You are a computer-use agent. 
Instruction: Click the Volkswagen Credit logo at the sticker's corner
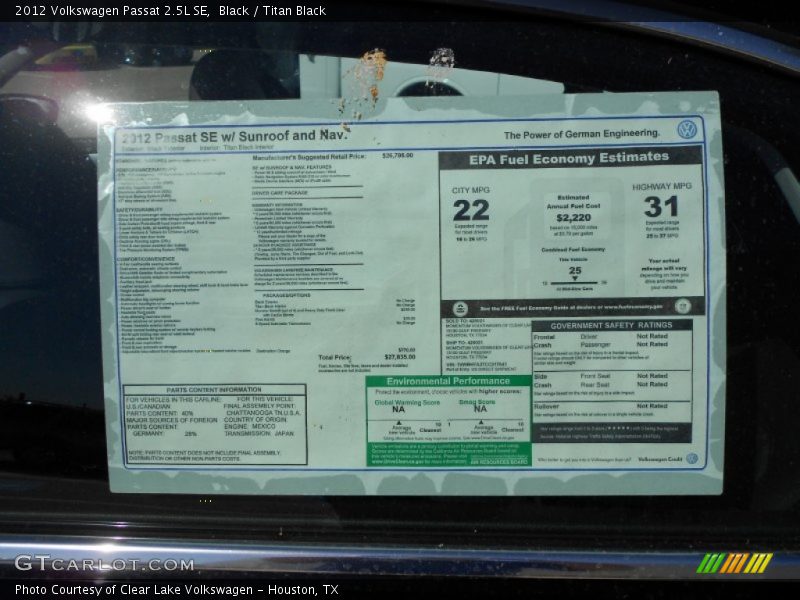pos(692,458)
